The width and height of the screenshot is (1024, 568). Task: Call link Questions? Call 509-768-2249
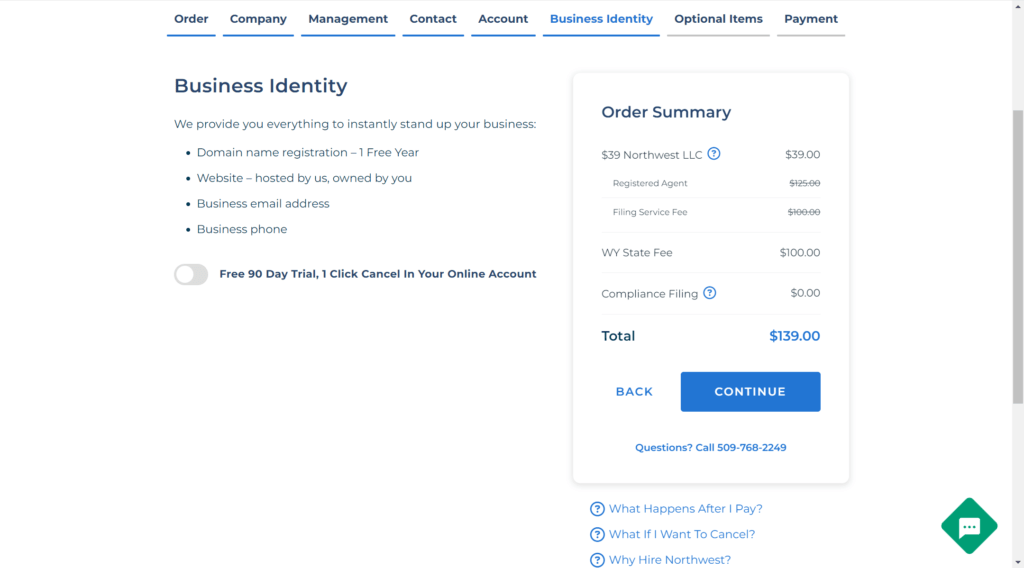pos(711,448)
